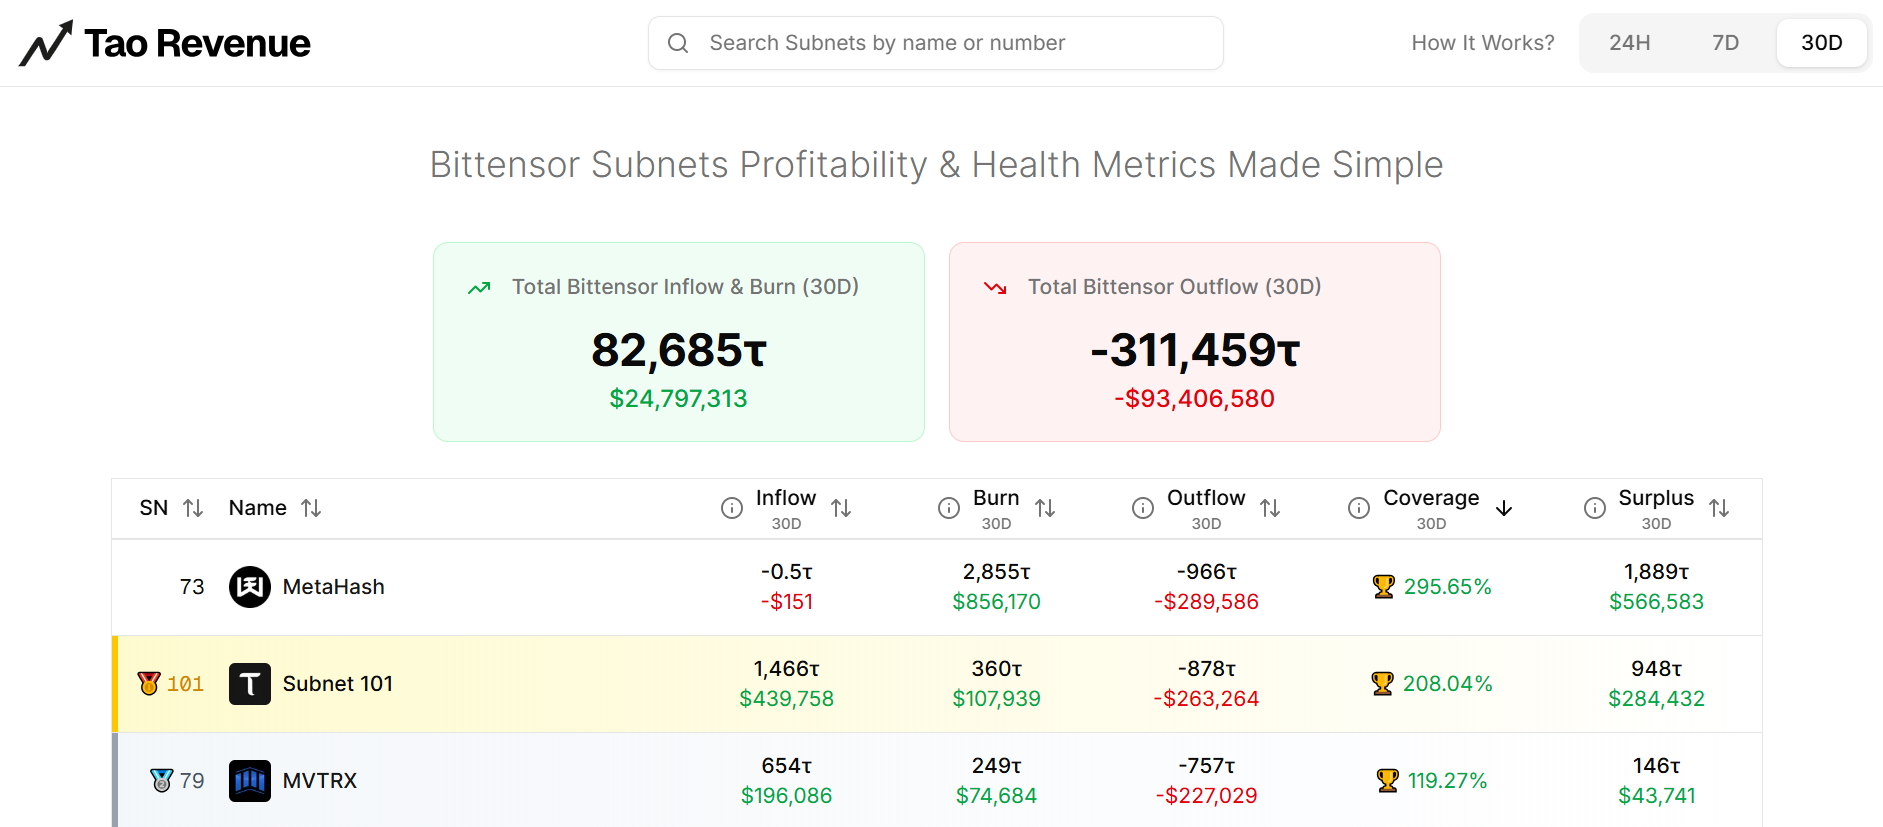Switch time range to 7D
The image size is (1883, 827).
(x=1725, y=43)
